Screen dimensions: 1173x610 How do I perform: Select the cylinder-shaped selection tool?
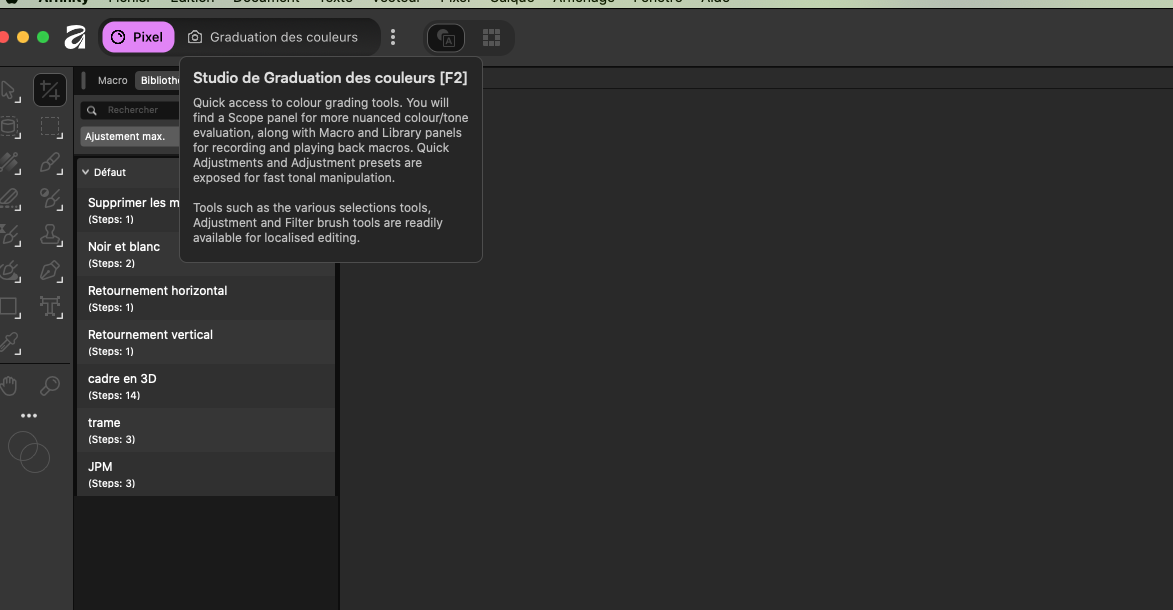point(9,126)
